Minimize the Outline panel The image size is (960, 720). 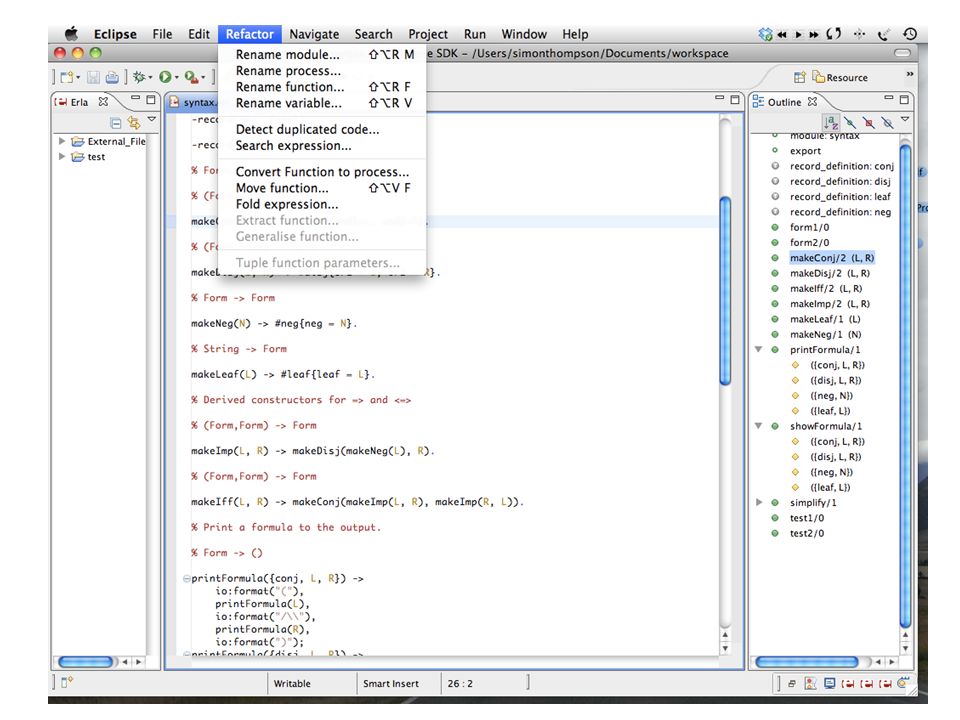coord(889,98)
